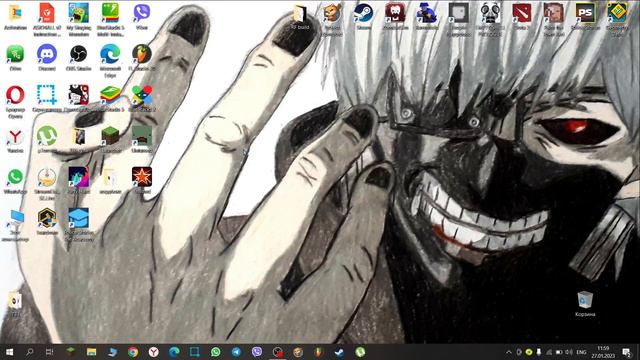This screenshot has width=640, height=360.
Task: Open Task View on the taskbar
Action: tap(49, 352)
